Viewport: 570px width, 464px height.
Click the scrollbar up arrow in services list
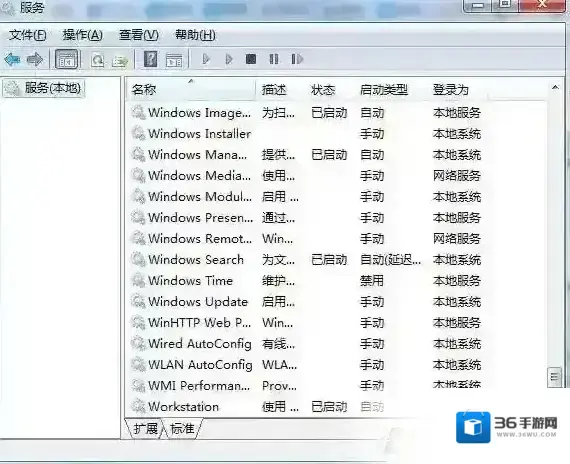pyautogui.click(x=555, y=88)
